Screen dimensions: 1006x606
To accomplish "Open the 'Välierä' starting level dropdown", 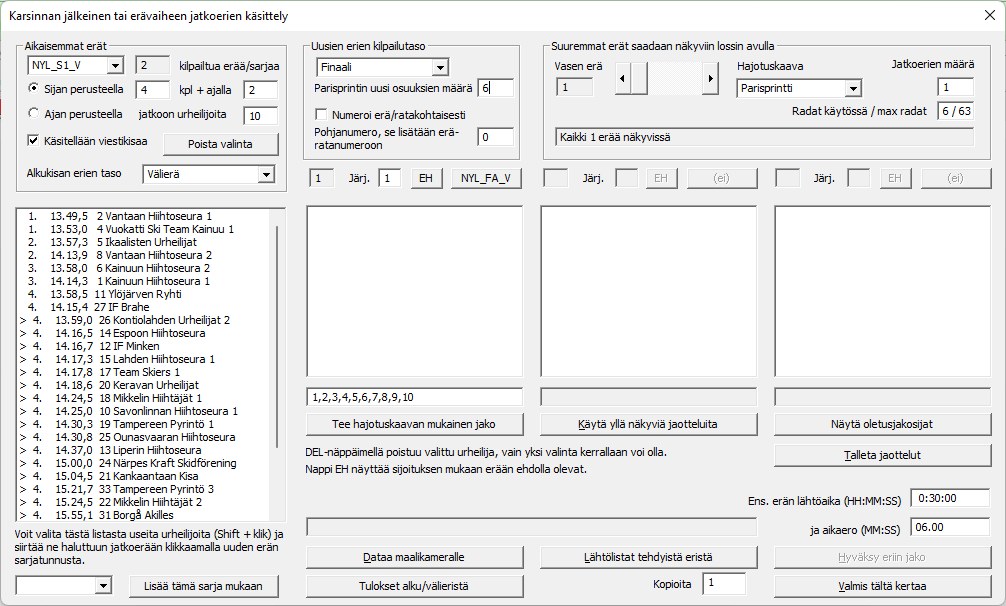I will click(265, 175).
